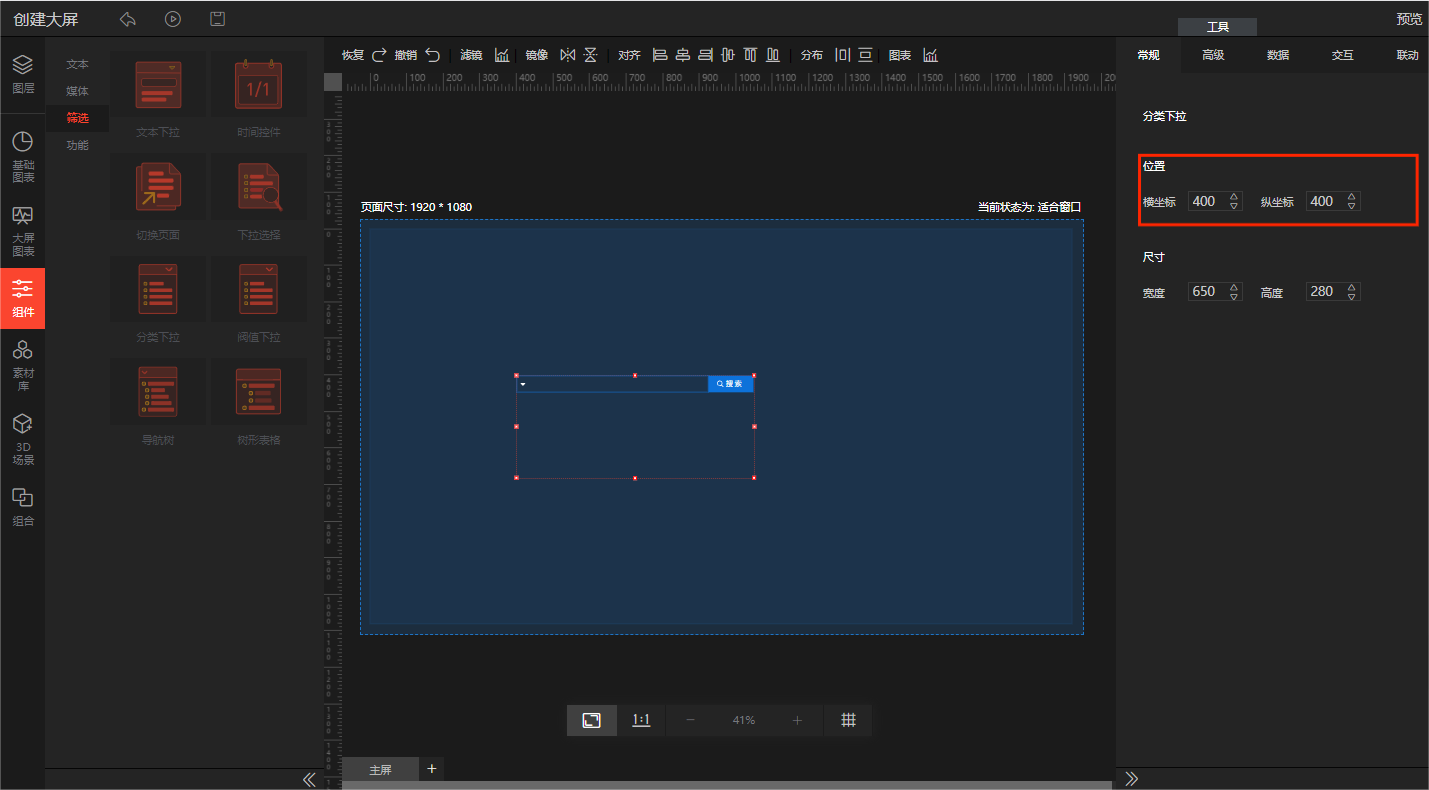Click the align left edges icon
1429x790 pixels.
(659, 55)
